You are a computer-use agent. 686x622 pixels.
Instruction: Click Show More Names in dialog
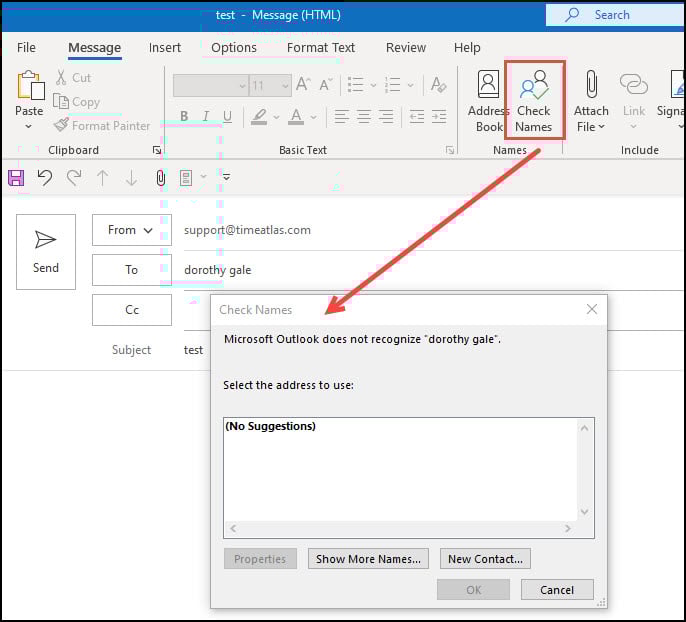click(368, 559)
